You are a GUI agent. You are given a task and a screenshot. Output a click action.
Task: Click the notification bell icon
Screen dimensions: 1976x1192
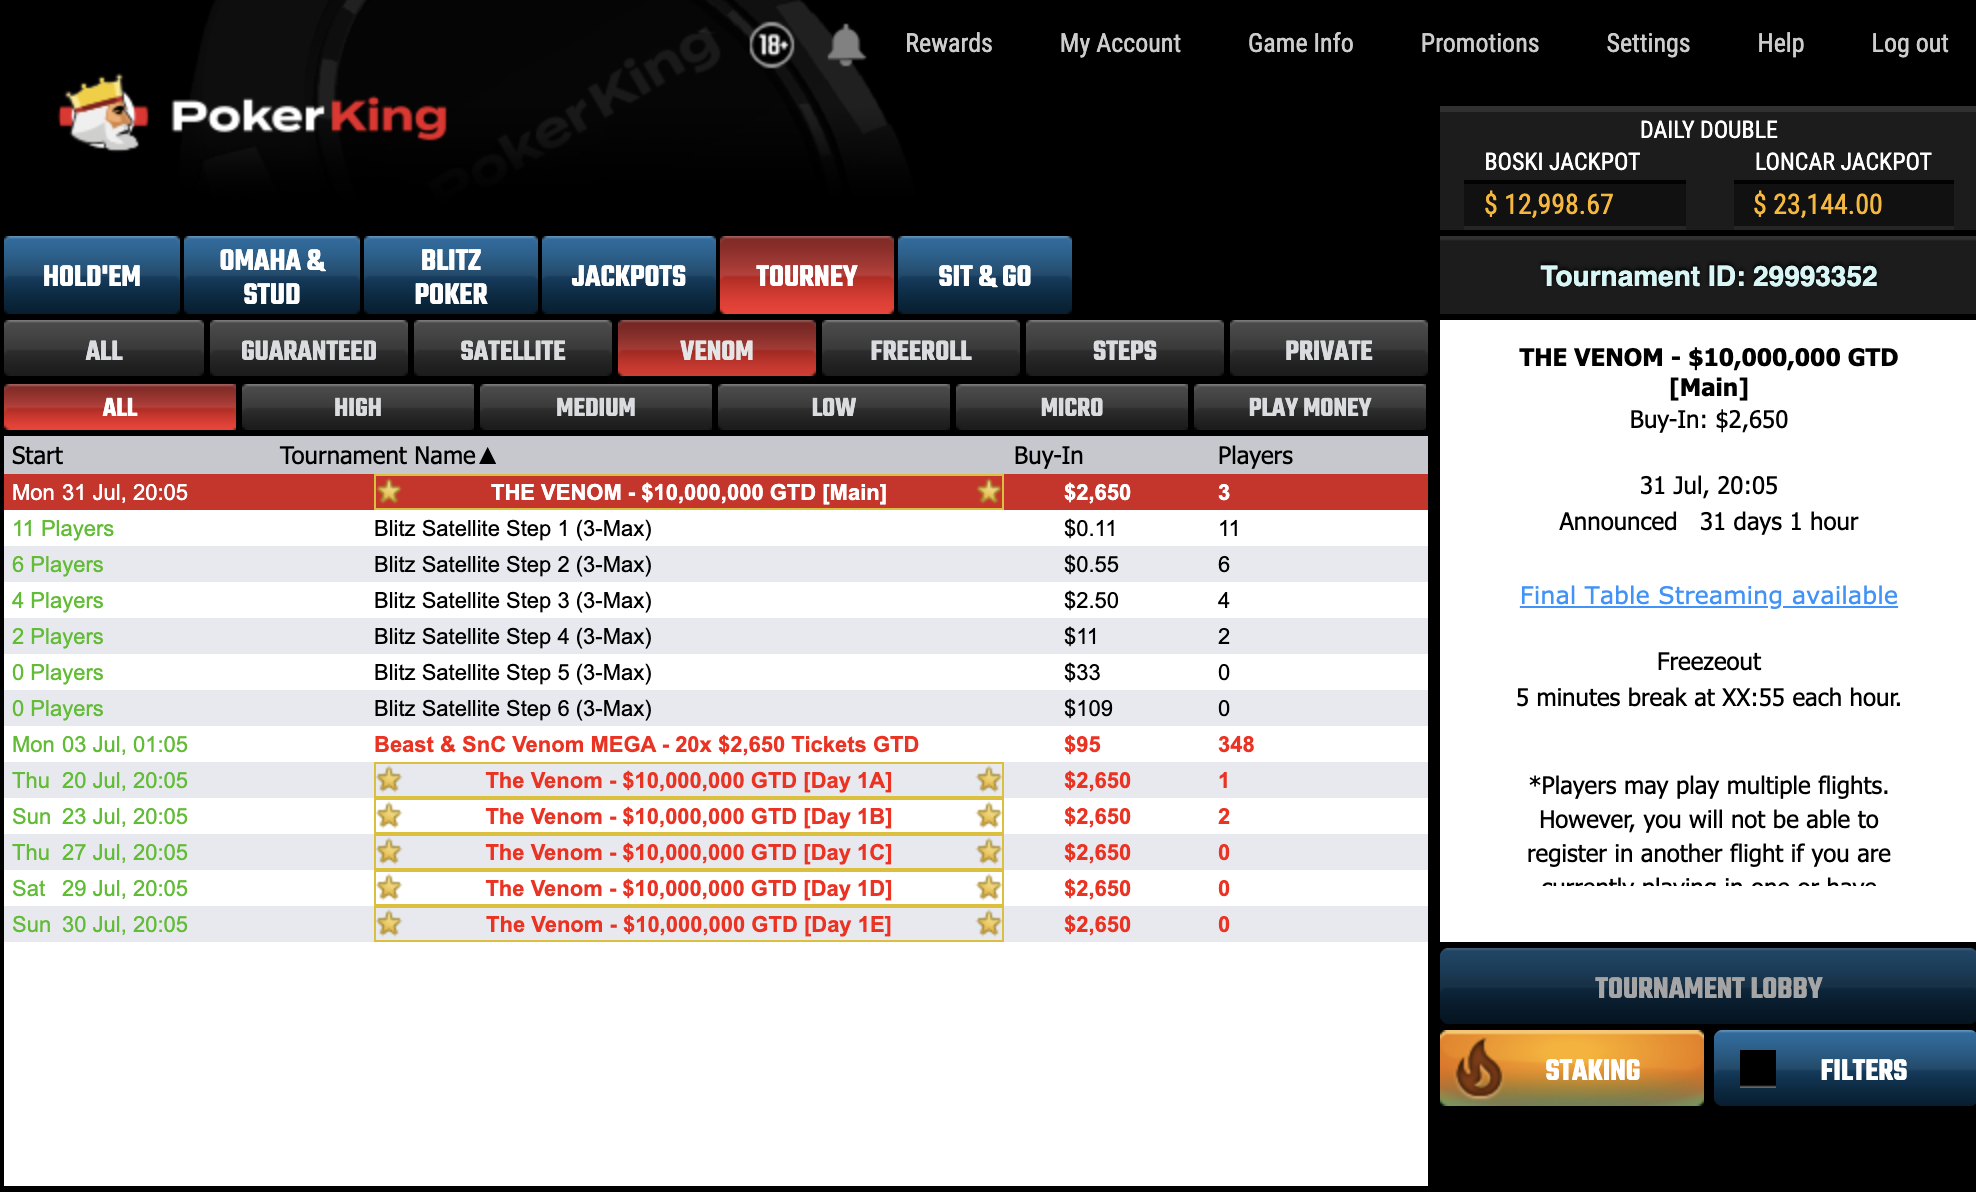[x=845, y=45]
